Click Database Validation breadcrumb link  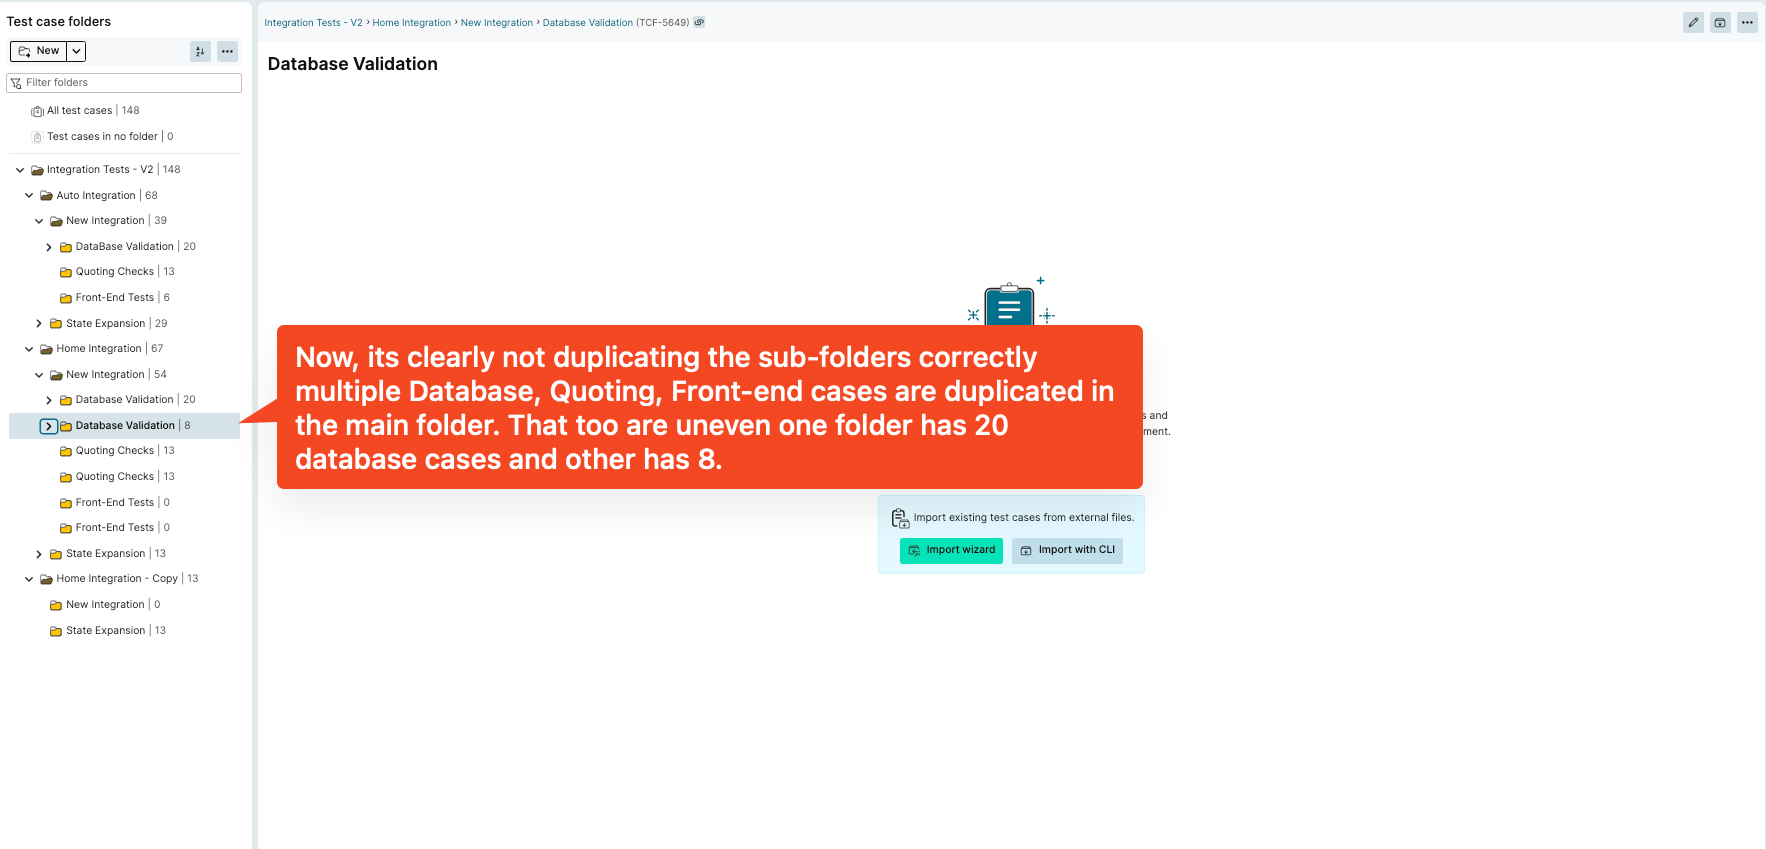588,23
